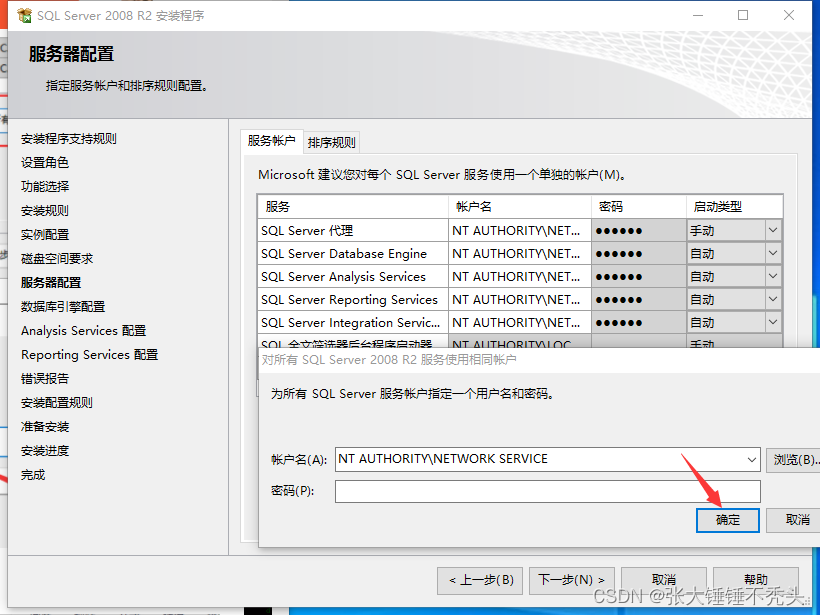
Task: Click the 帐户名 column header
Action: pyautogui.click(x=520, y=207)
